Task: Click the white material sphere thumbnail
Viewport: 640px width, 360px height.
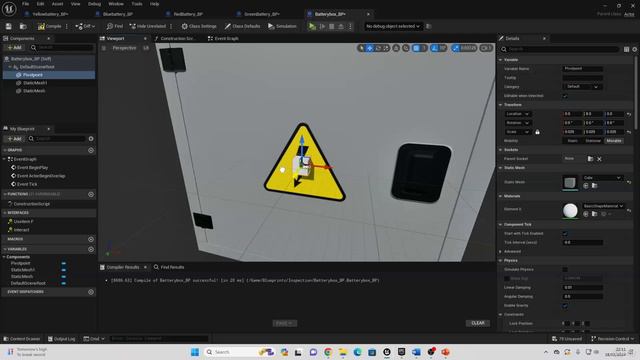Action: [x=570, y=211]
